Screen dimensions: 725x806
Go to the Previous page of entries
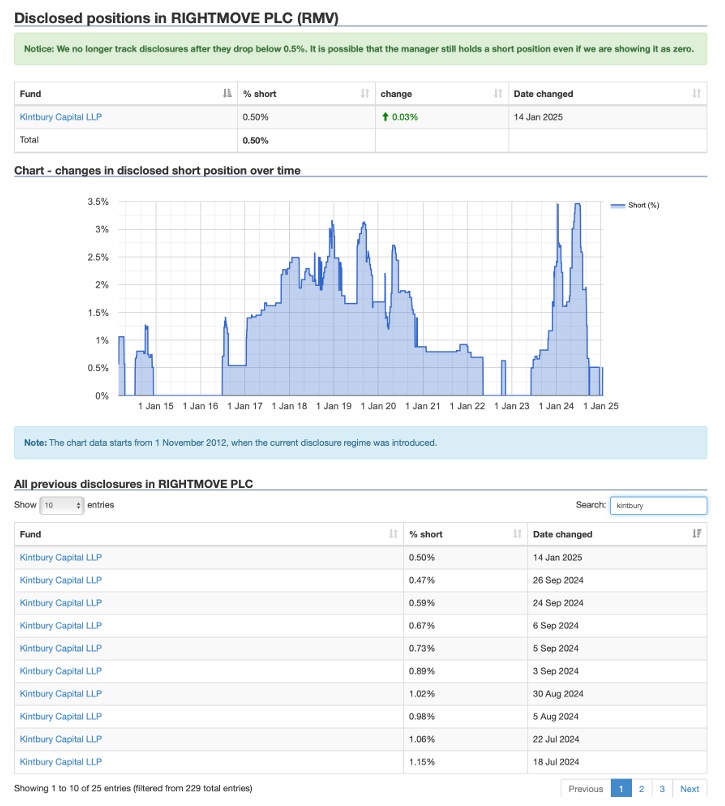pyautogui.click(x=586, y=789)
